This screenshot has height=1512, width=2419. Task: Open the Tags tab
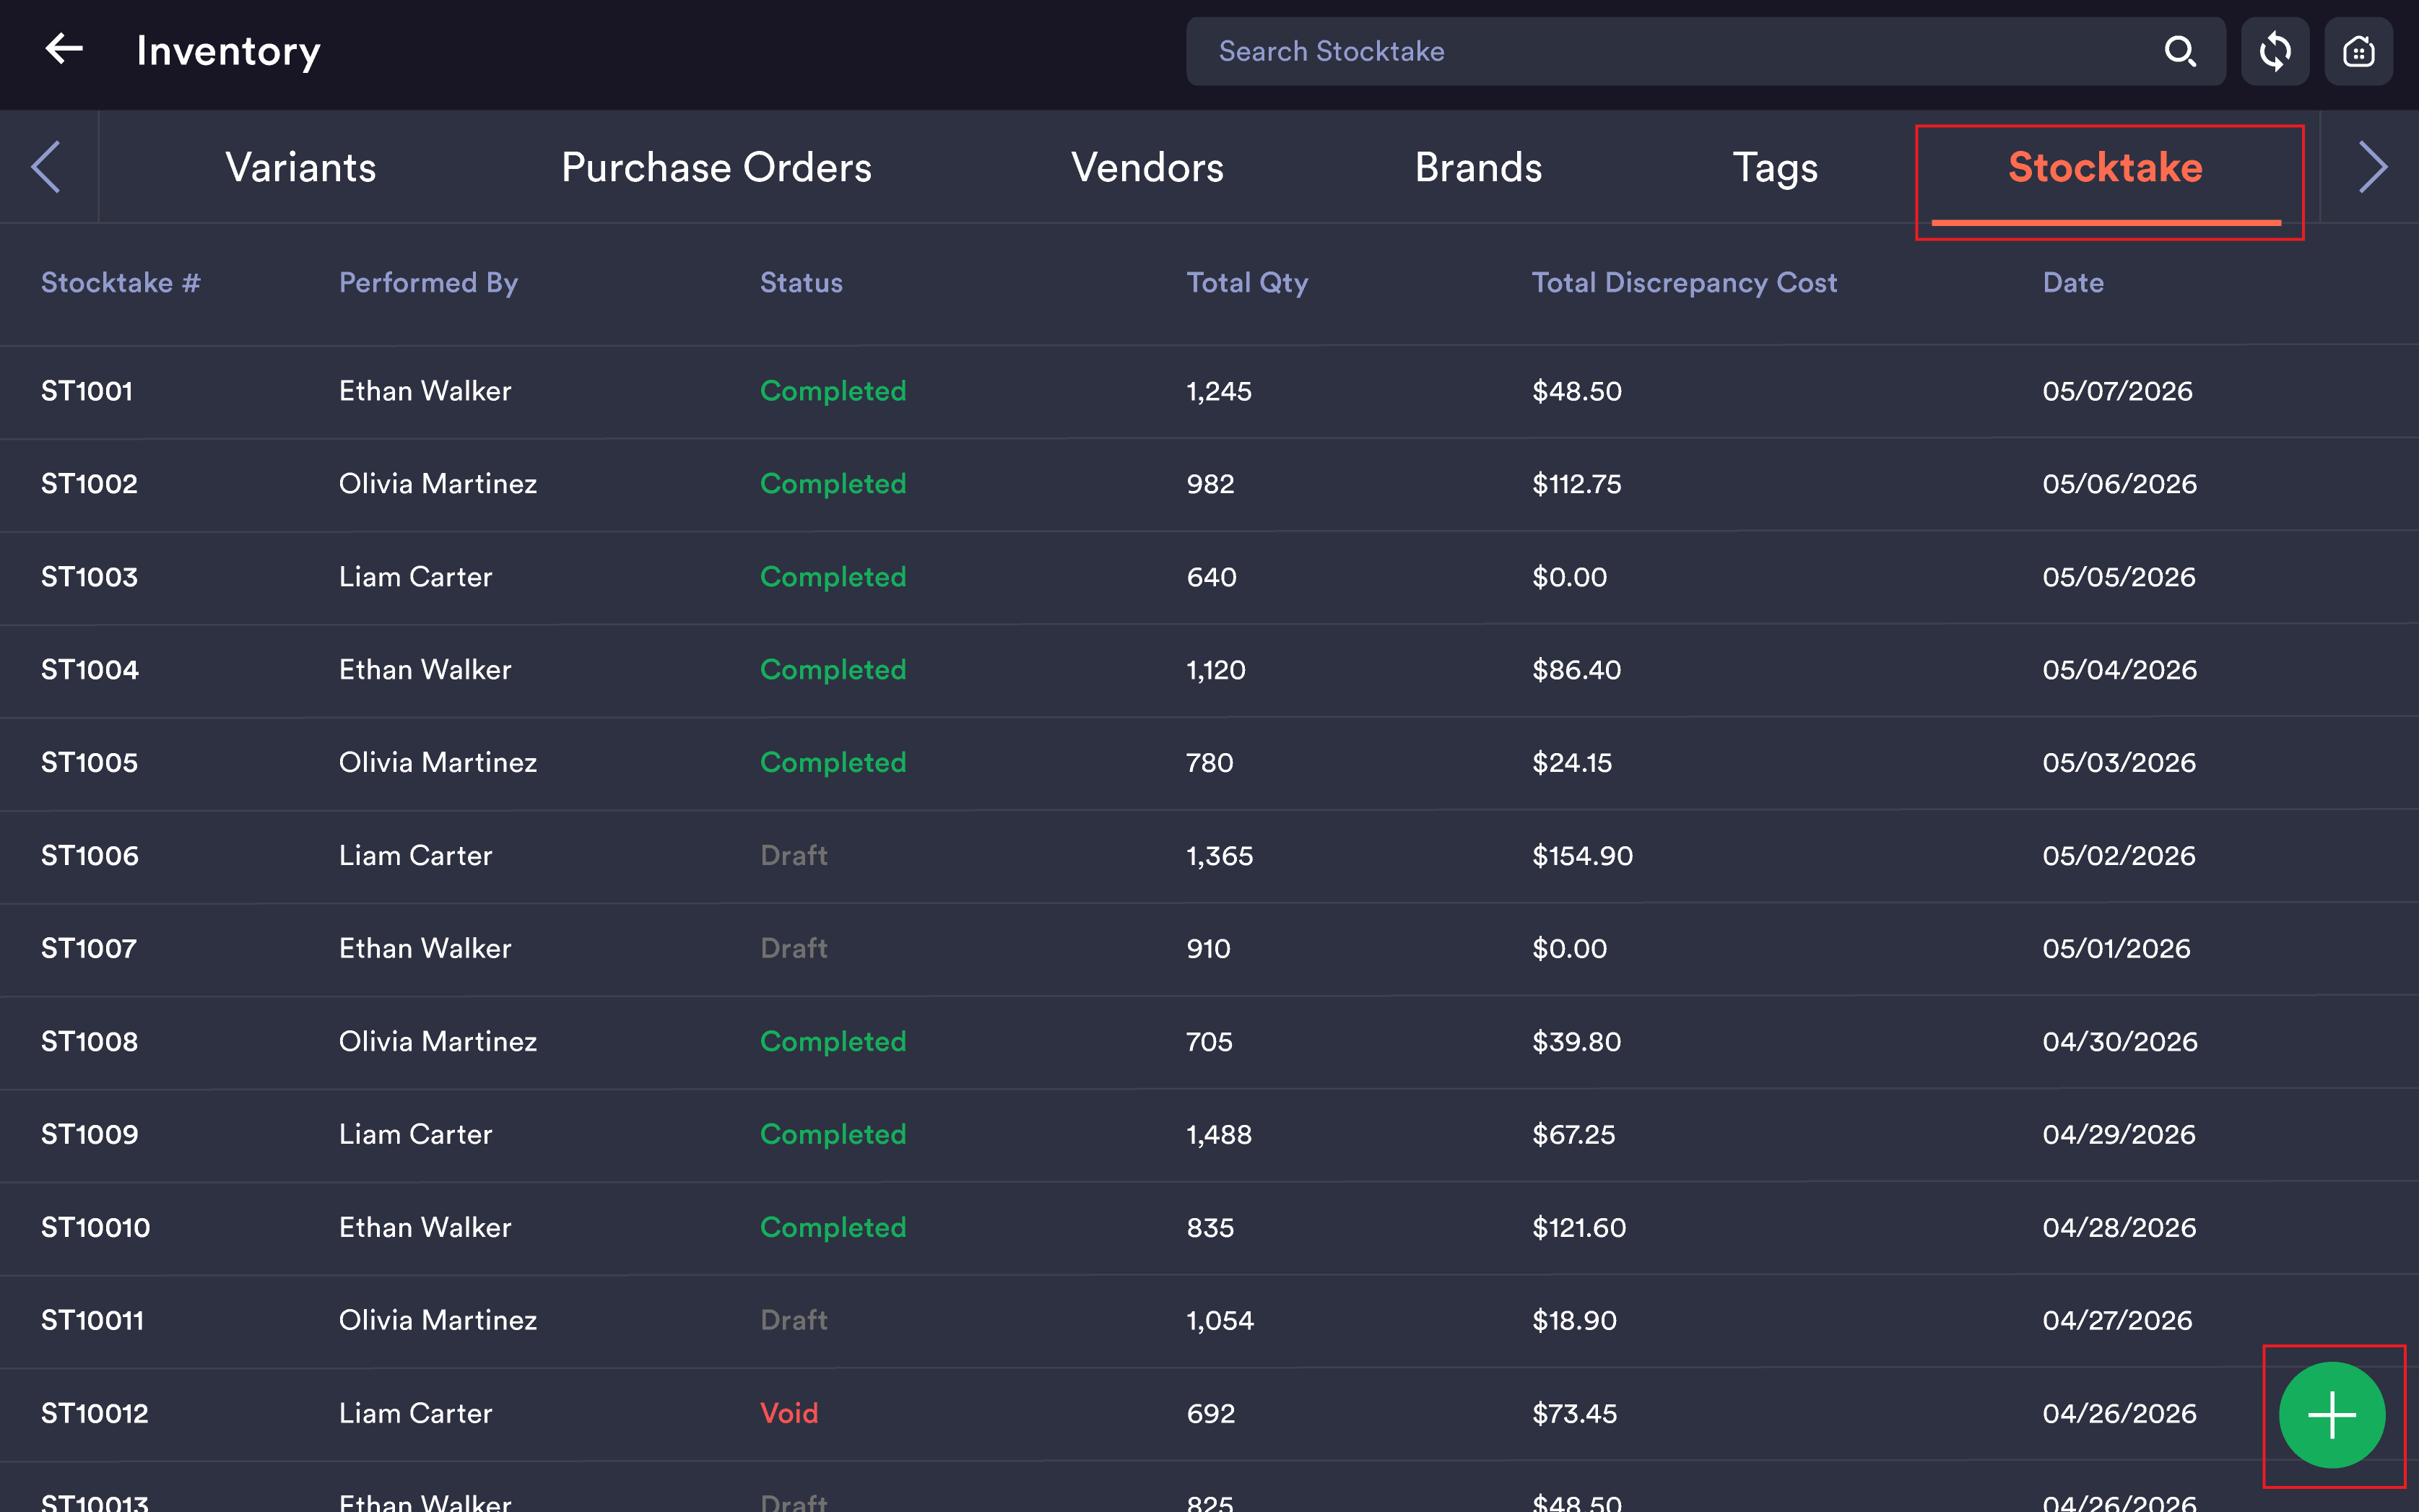coord(1775,167)
